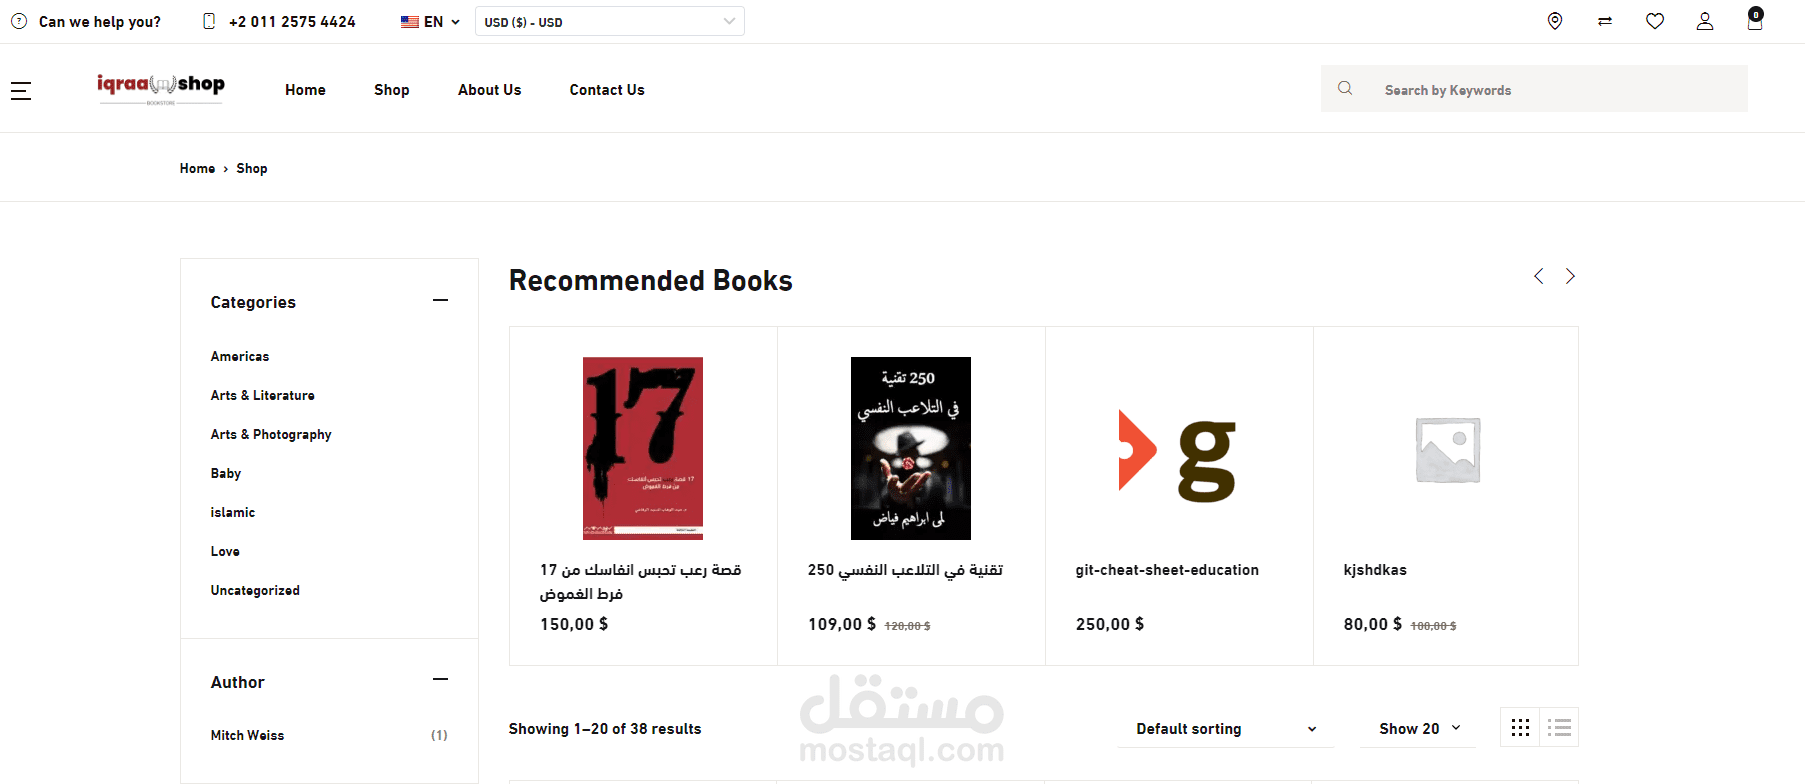Open the shopping cart bag icon

pos(1755,19)
